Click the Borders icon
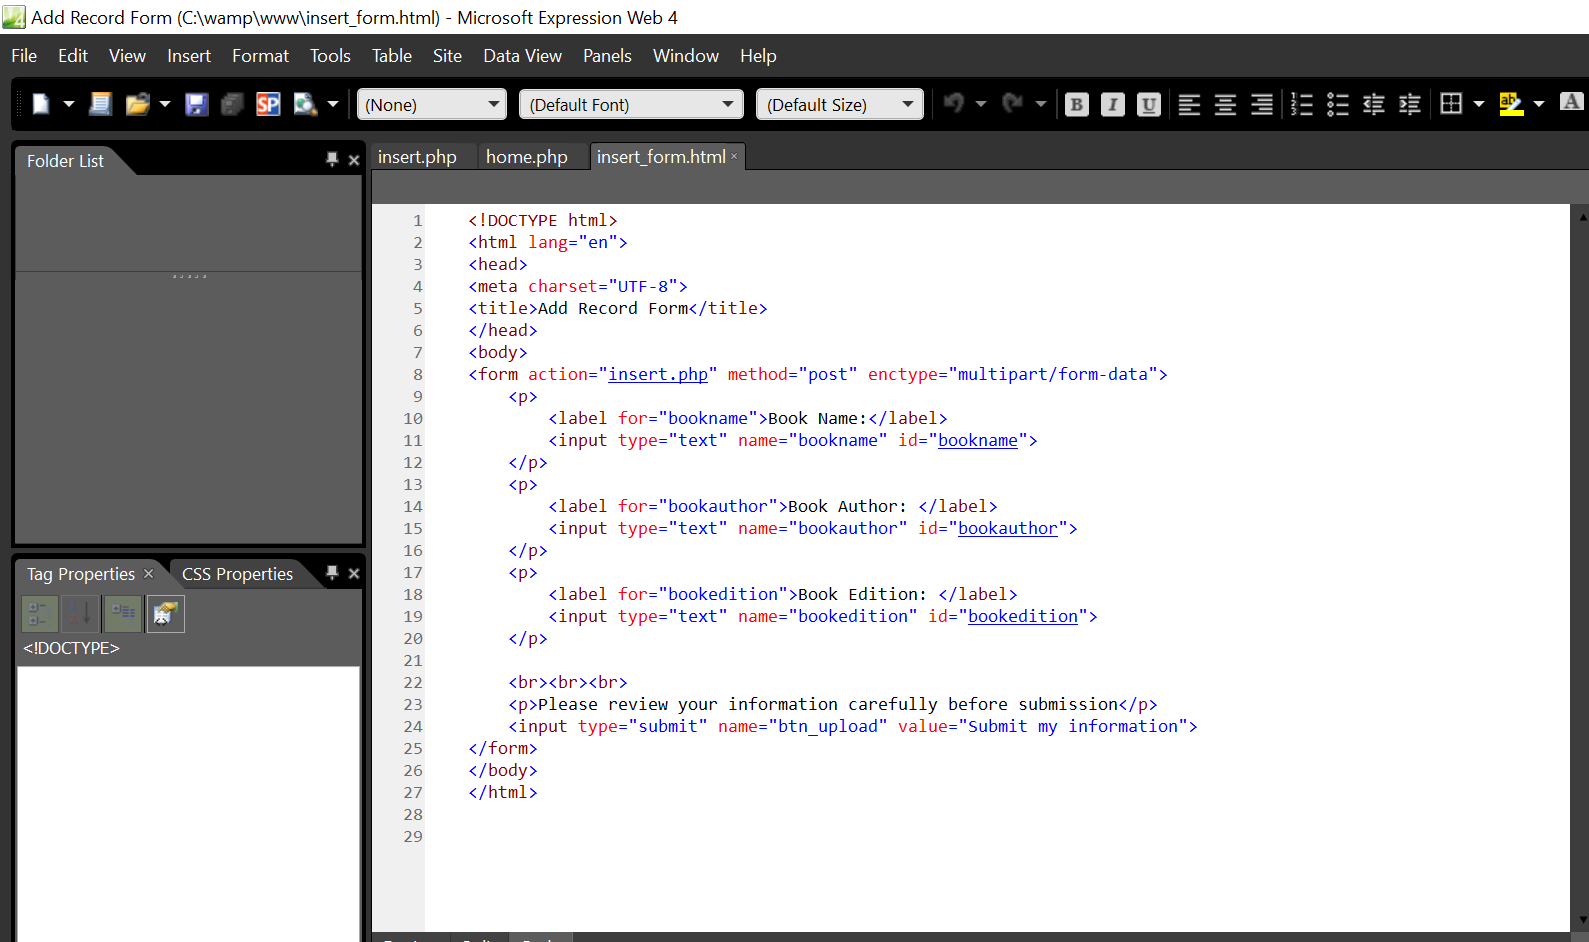 pos(1451,104)
